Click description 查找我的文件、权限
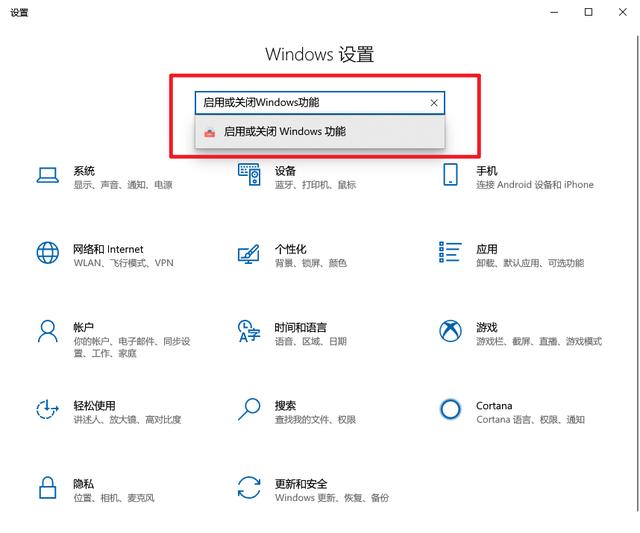Viewport: 640px width, 533px height. coord(315,420)
